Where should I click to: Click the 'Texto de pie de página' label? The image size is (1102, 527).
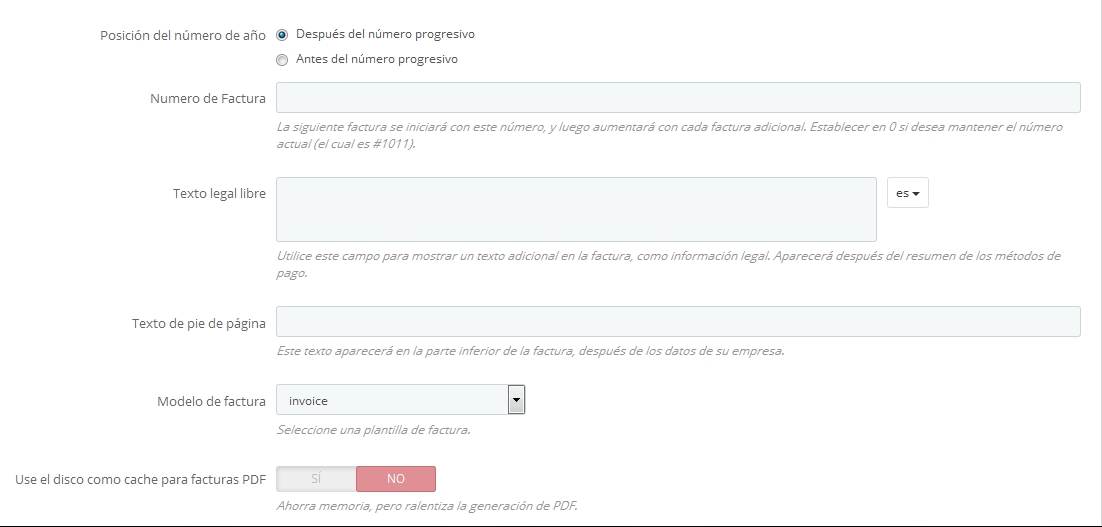(x=198, y=323)
